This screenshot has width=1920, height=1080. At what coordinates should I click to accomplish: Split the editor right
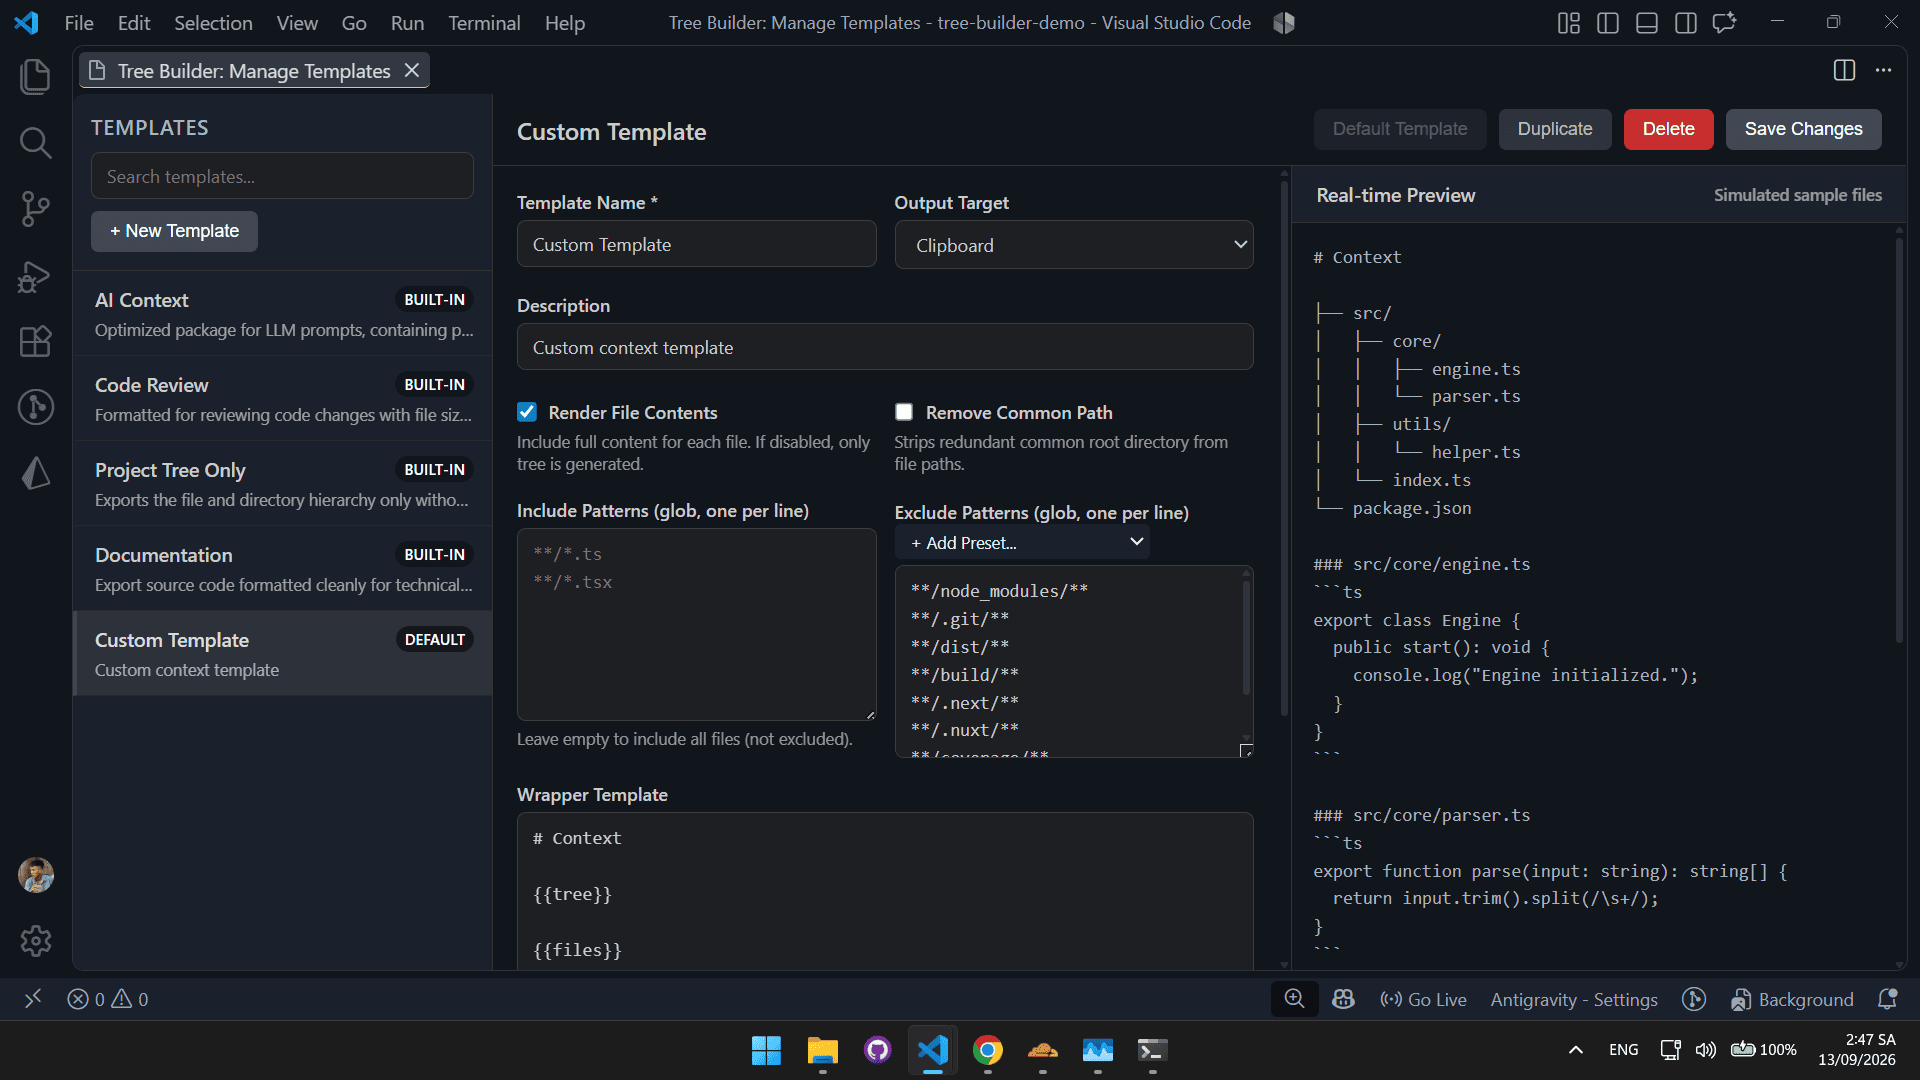1844,70
